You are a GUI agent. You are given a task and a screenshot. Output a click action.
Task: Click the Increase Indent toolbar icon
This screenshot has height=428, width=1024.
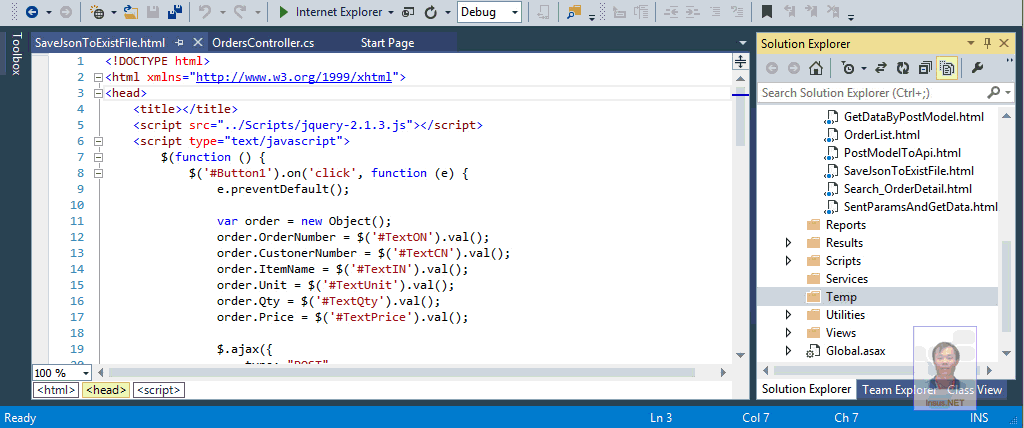[x=691, y=12]
